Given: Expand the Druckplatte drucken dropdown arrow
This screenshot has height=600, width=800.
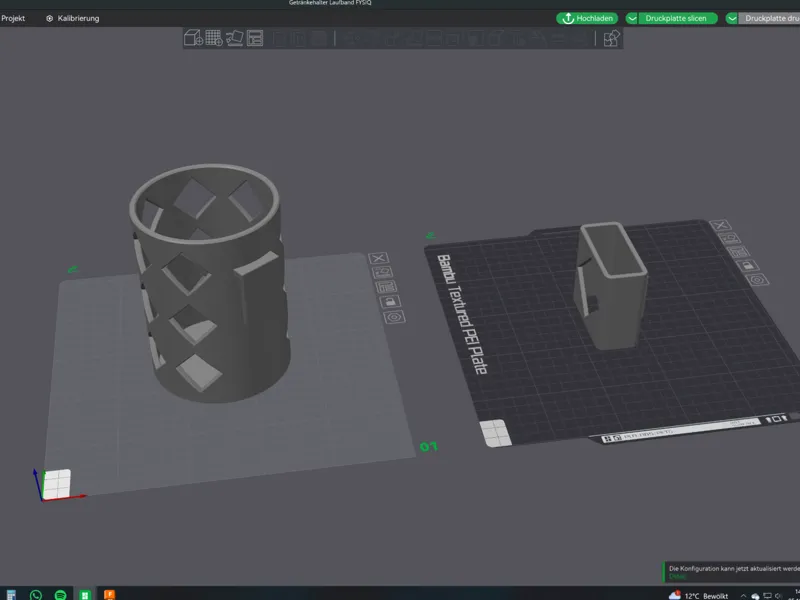Looking at the screenshot, I should coord(732,18).
